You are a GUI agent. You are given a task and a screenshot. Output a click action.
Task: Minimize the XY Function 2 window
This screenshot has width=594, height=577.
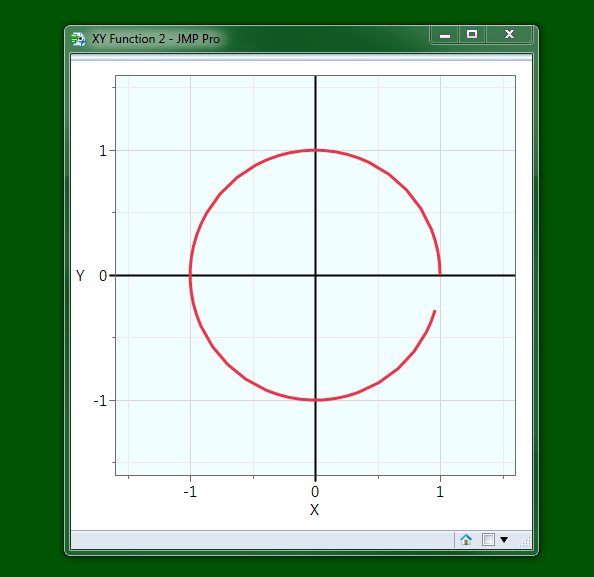[x=445, y=35]
